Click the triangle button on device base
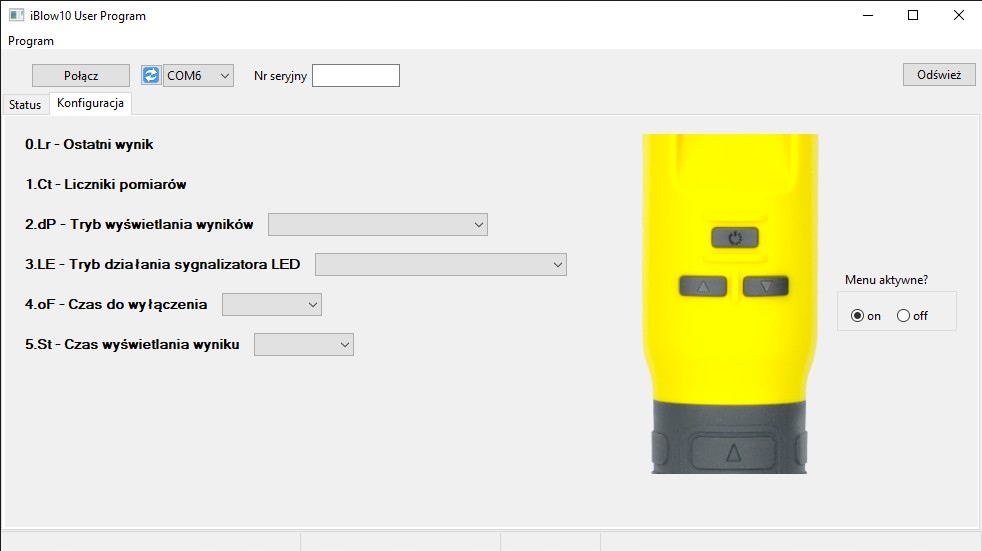This screenshot has height=551, width=982. 733,452
